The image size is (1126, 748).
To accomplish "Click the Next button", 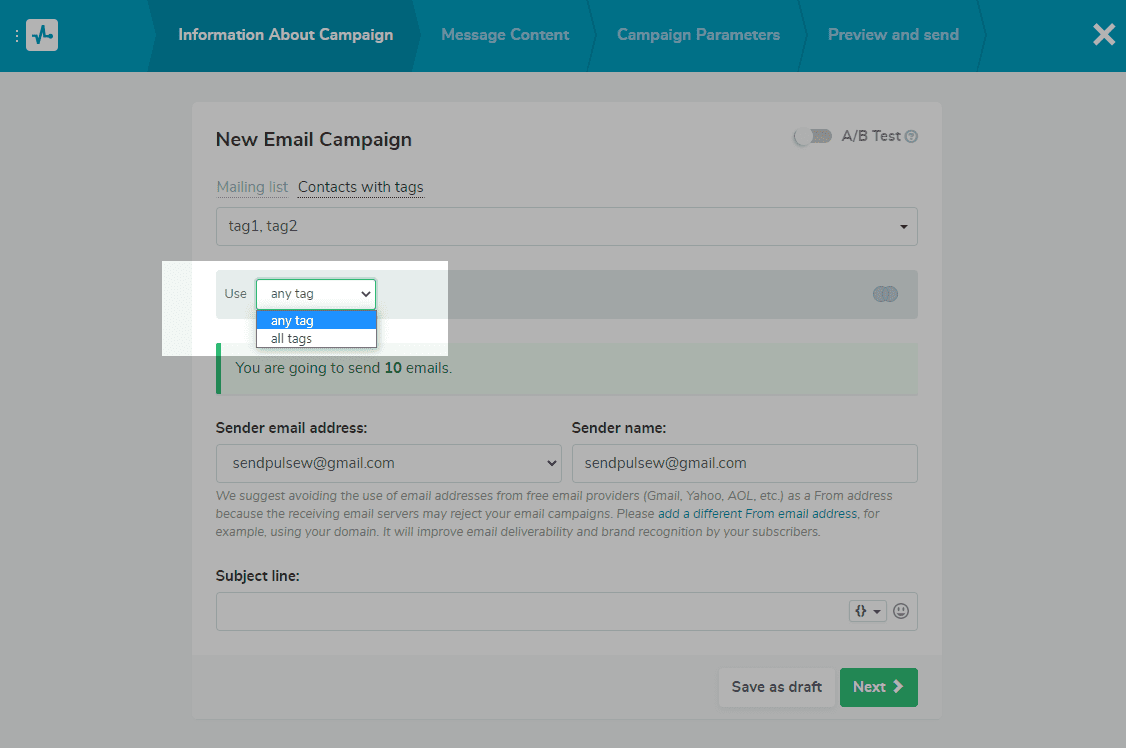I will pyautogui.click(x=878, y=687).
